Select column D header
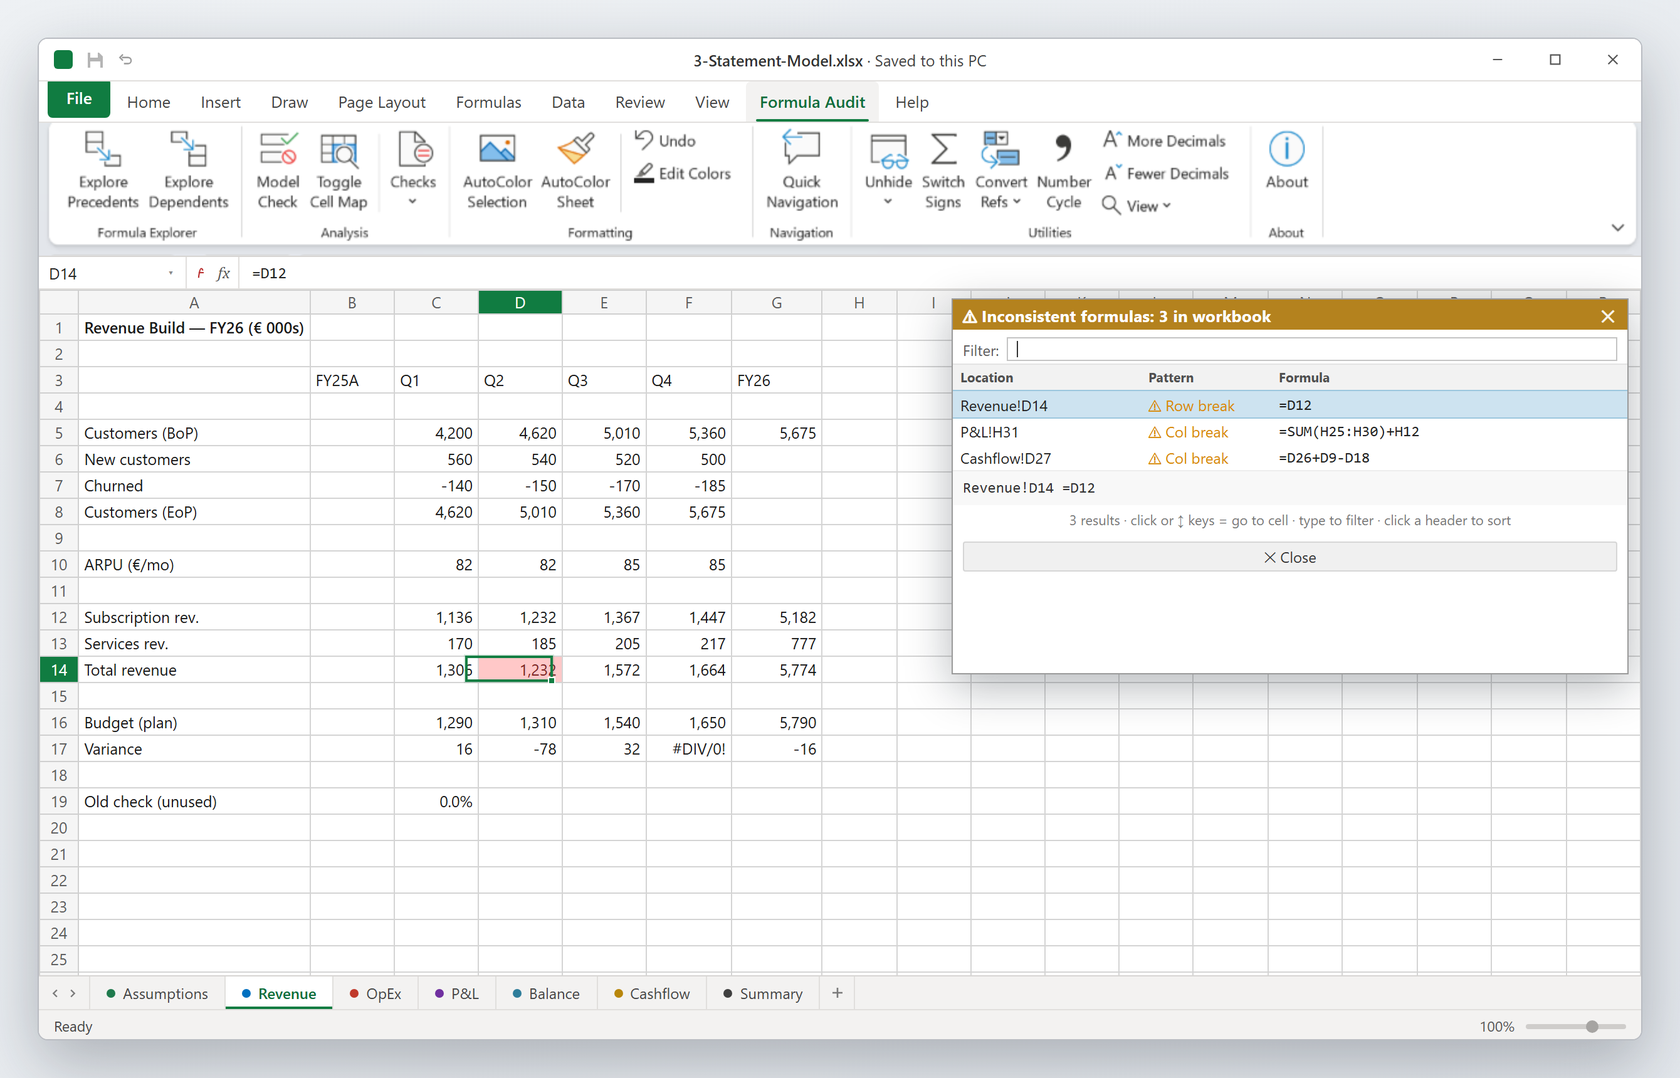Screen dimensions: 1680x1078 click(520, 302)
